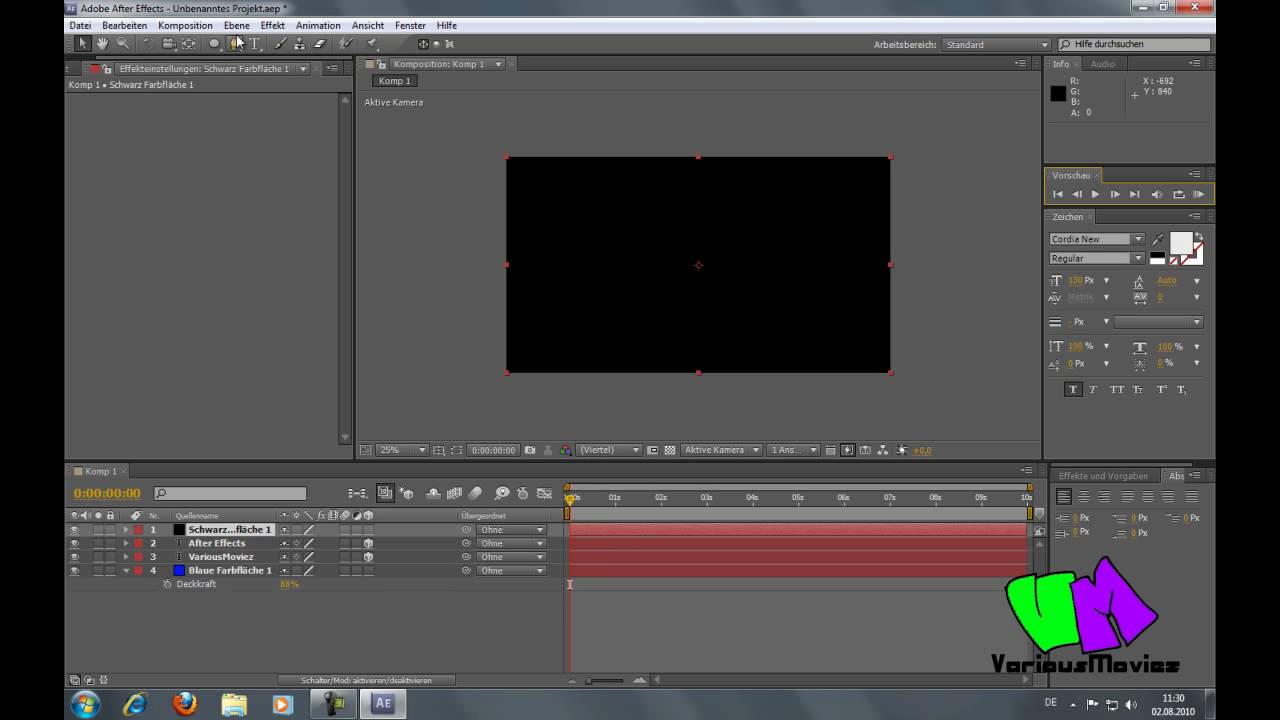Expand Schwarz Farbfläche 1 layer properties
This screenshot has height=720, width=1280.
(x=126, y=530)
